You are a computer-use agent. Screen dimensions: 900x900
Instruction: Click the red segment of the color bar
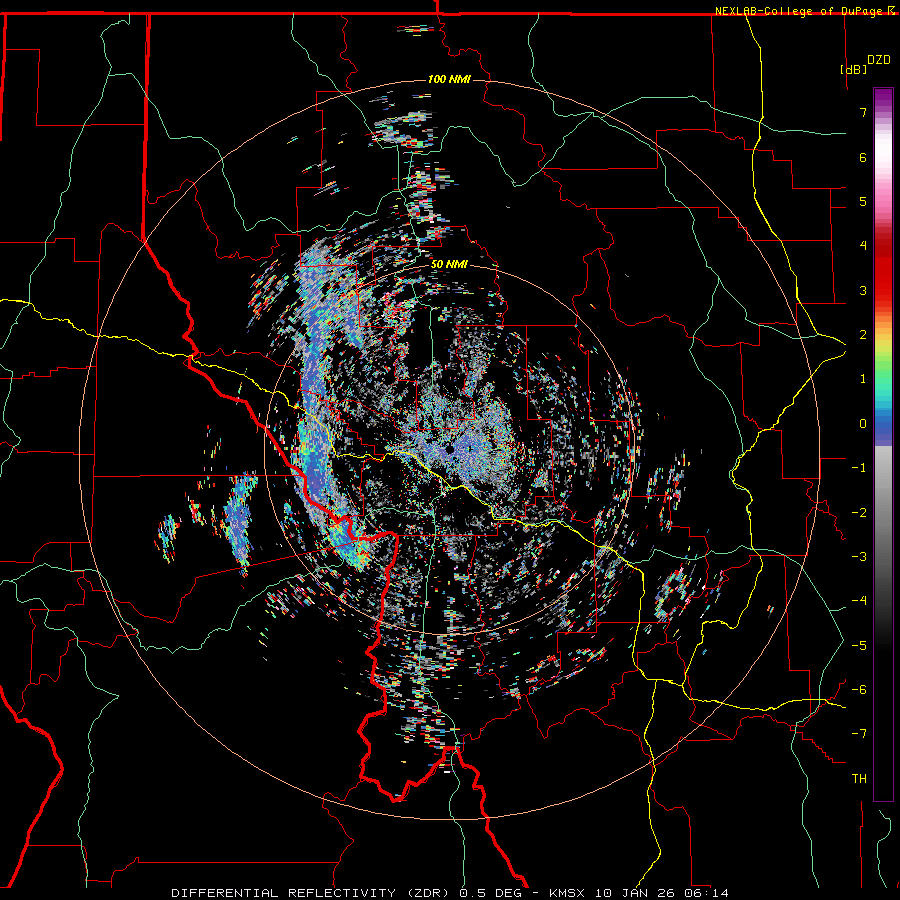coord(883,270)
